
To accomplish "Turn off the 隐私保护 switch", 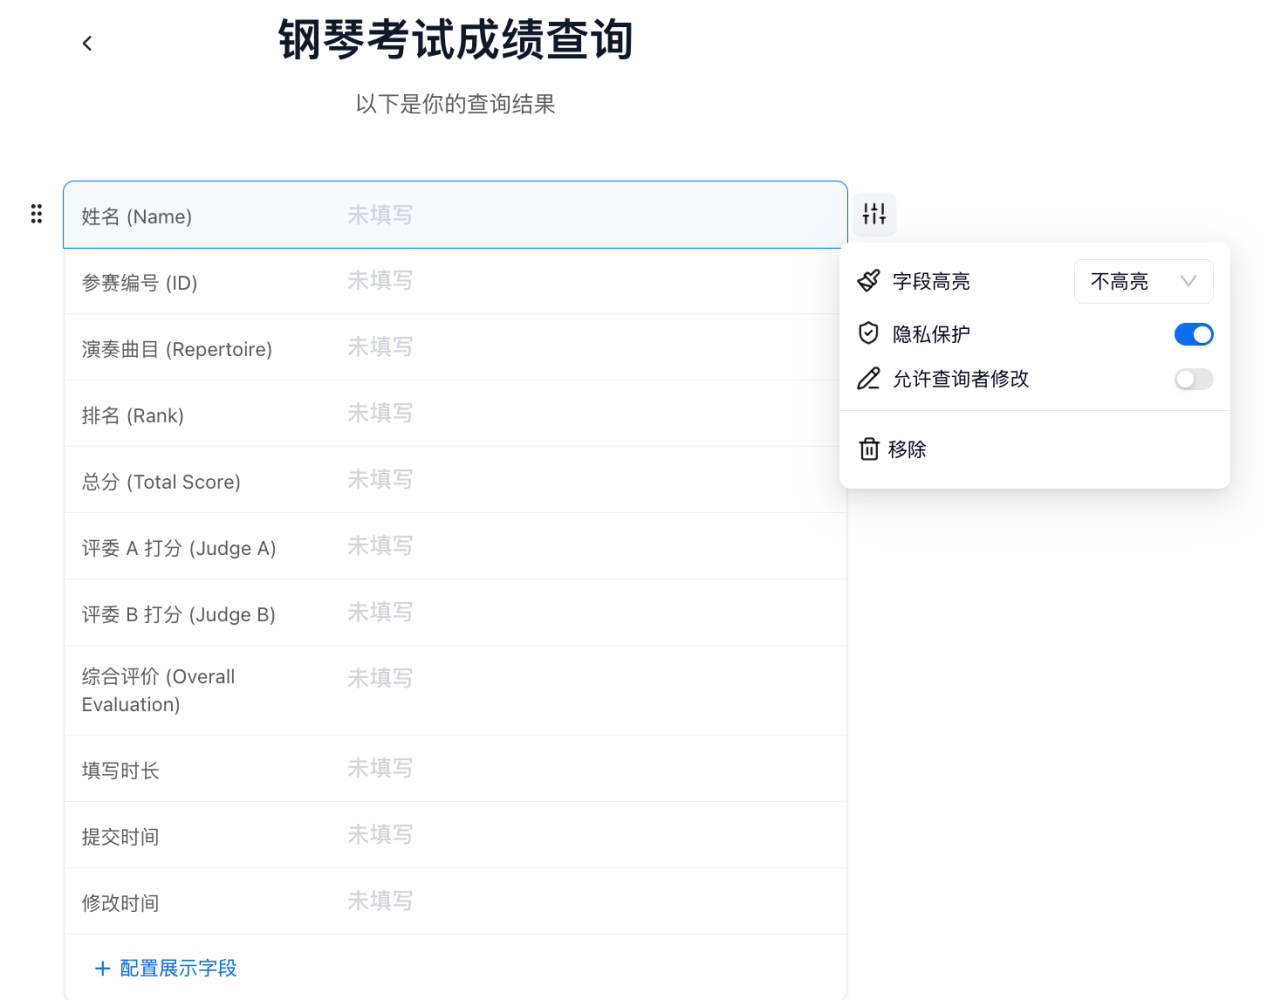I will (1193, 334).
